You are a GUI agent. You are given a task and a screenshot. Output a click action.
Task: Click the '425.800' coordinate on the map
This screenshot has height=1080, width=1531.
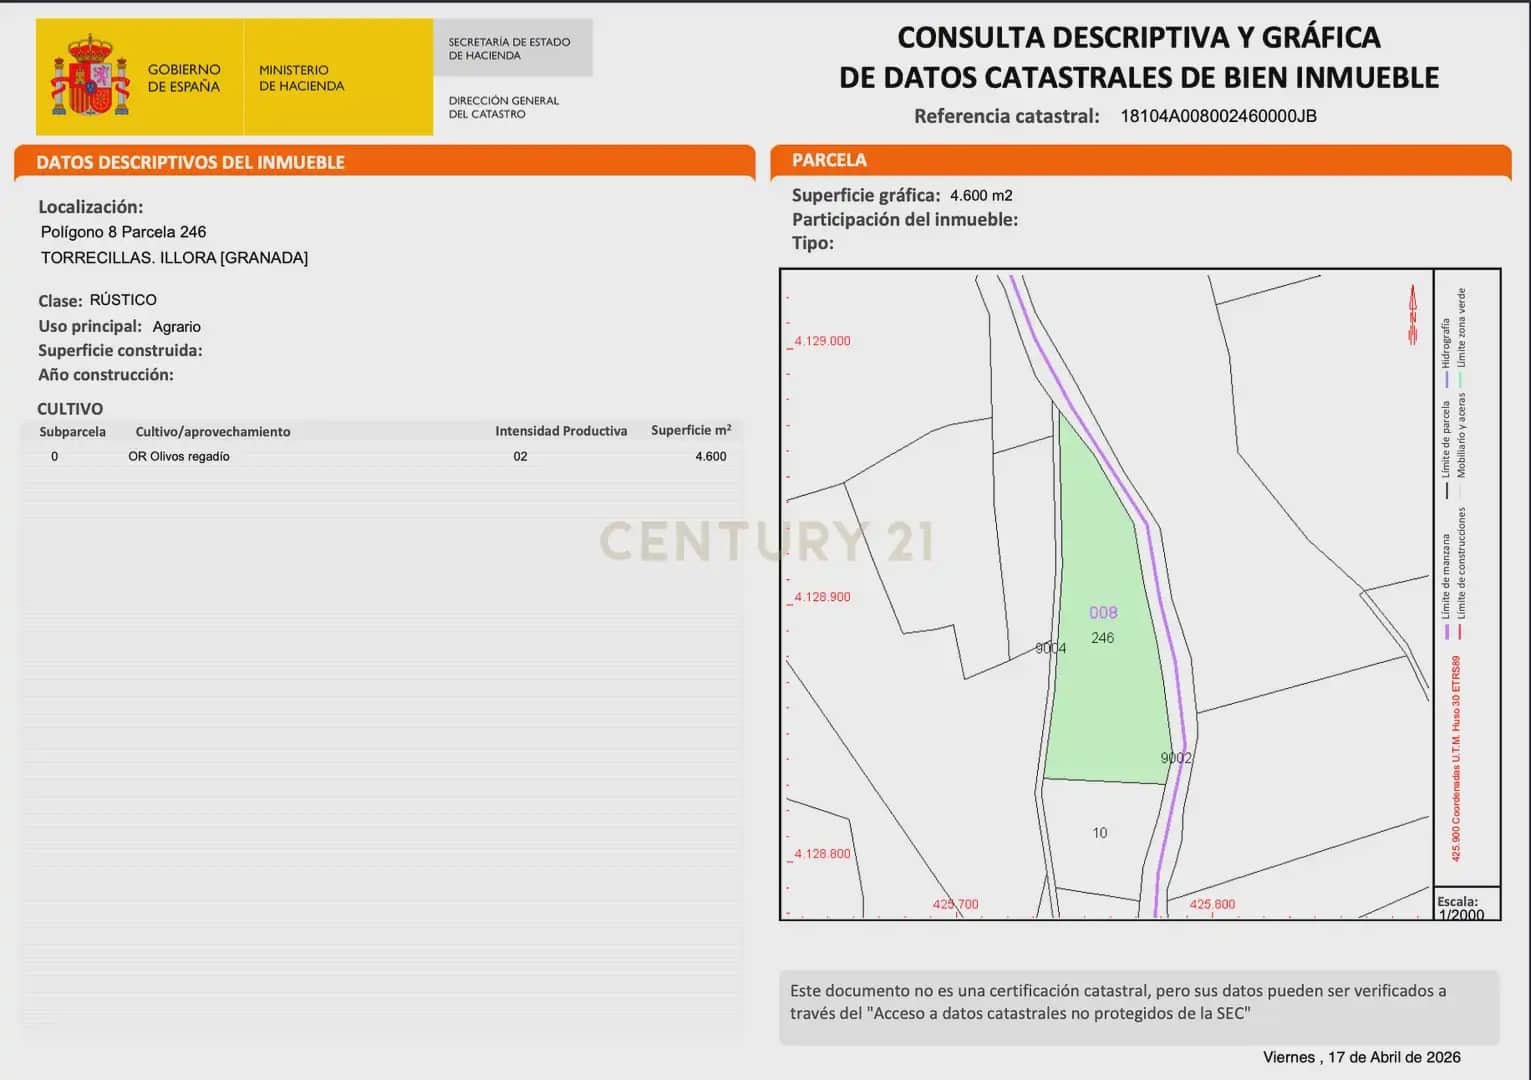point(1212,904)
